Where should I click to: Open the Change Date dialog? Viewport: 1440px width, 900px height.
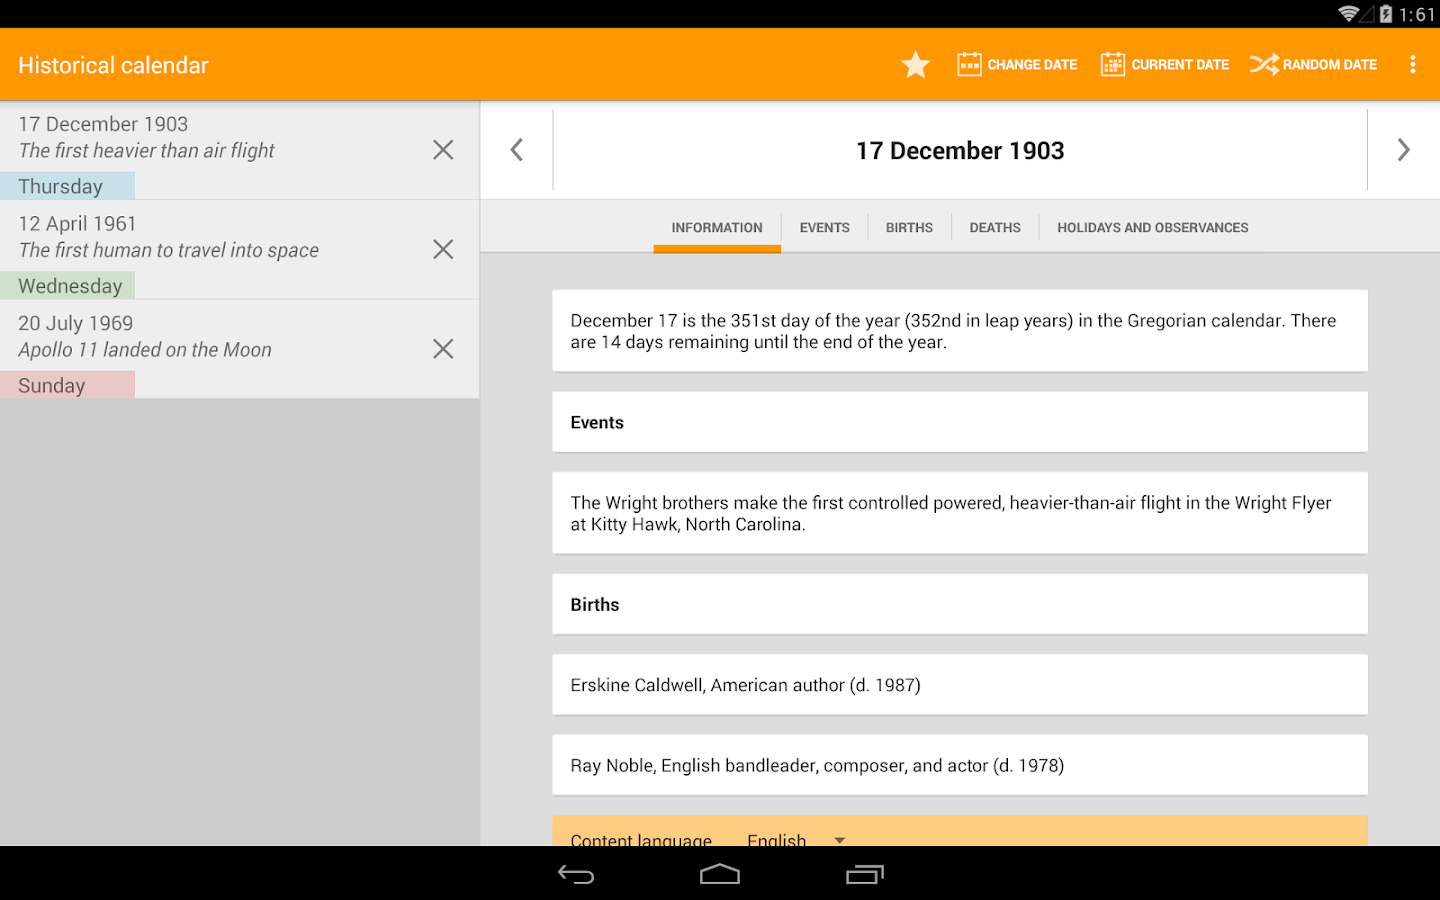(x=1016, y=64)
